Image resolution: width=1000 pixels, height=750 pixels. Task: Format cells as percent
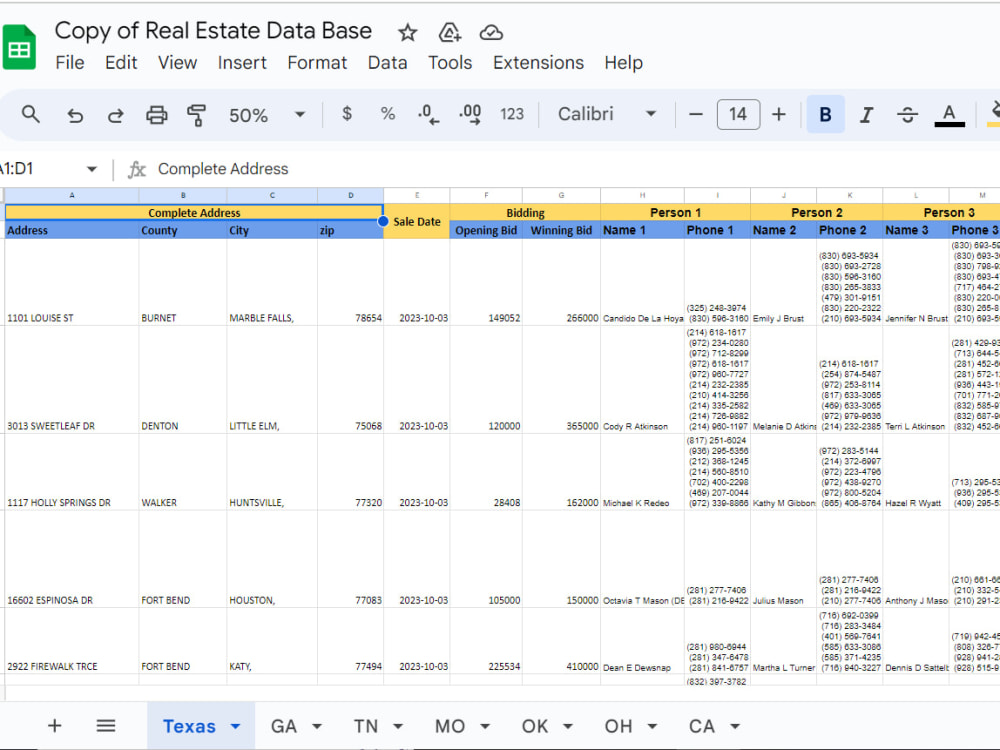(x=387, y=114)
